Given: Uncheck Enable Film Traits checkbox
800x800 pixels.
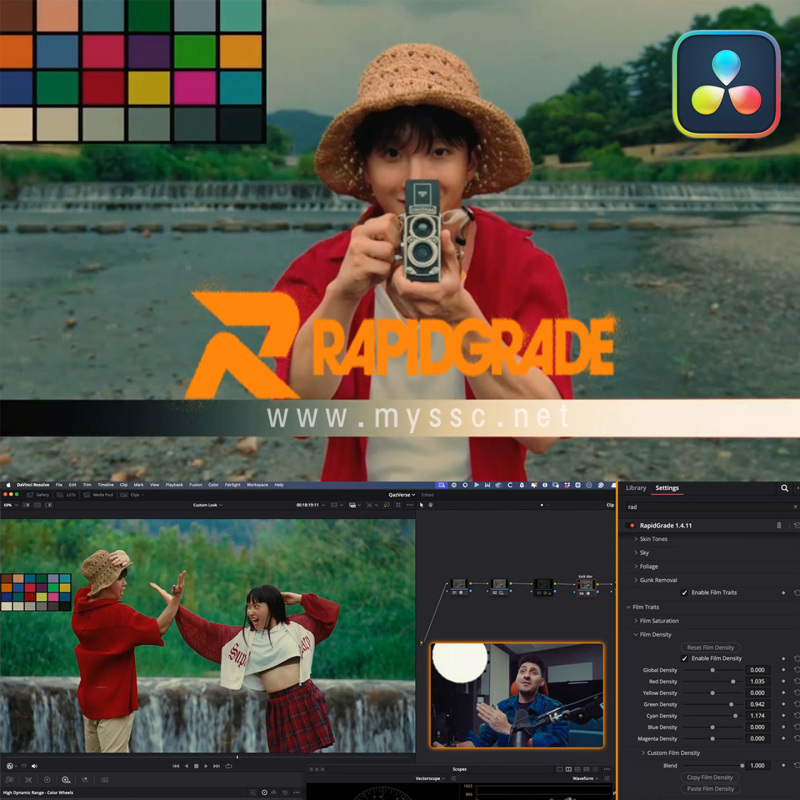Looking at the screenshot, I should point(684,593).
